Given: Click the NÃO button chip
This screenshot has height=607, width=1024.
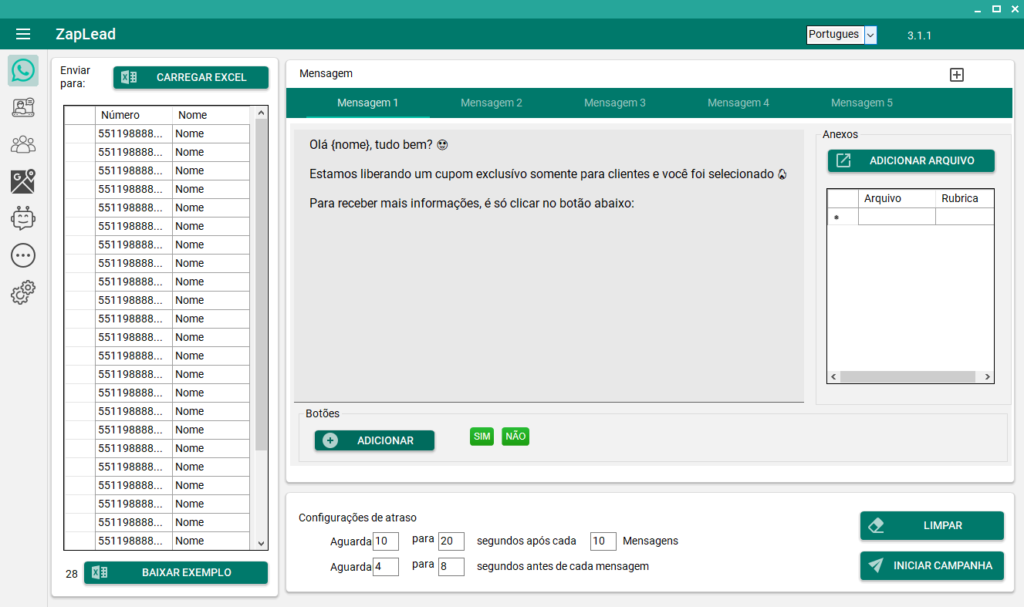Looking at the screenshot, I should (x=515, y=436).
